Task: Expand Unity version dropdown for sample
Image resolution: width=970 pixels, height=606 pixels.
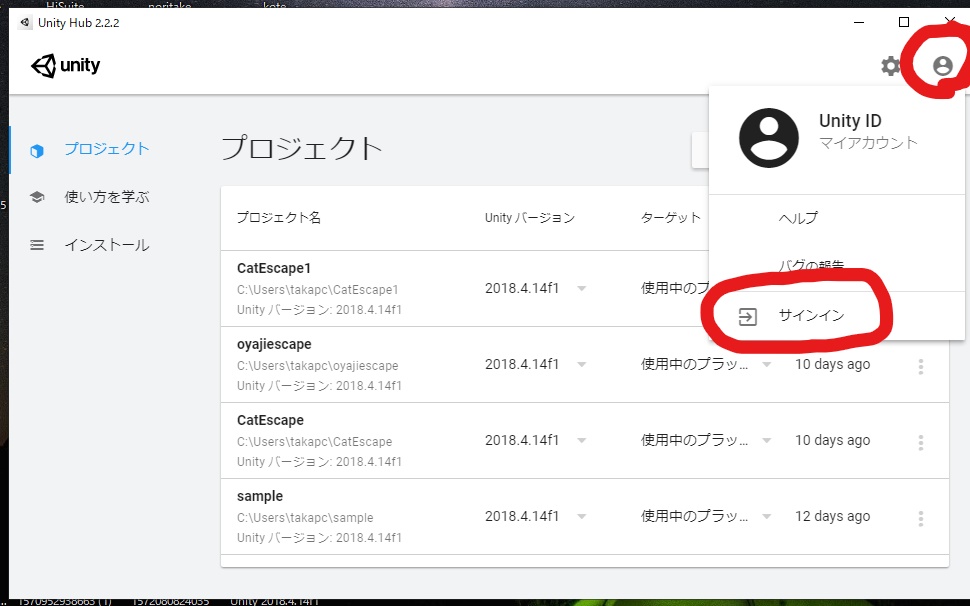Action: pyautogui.click(x=582, y=516)
